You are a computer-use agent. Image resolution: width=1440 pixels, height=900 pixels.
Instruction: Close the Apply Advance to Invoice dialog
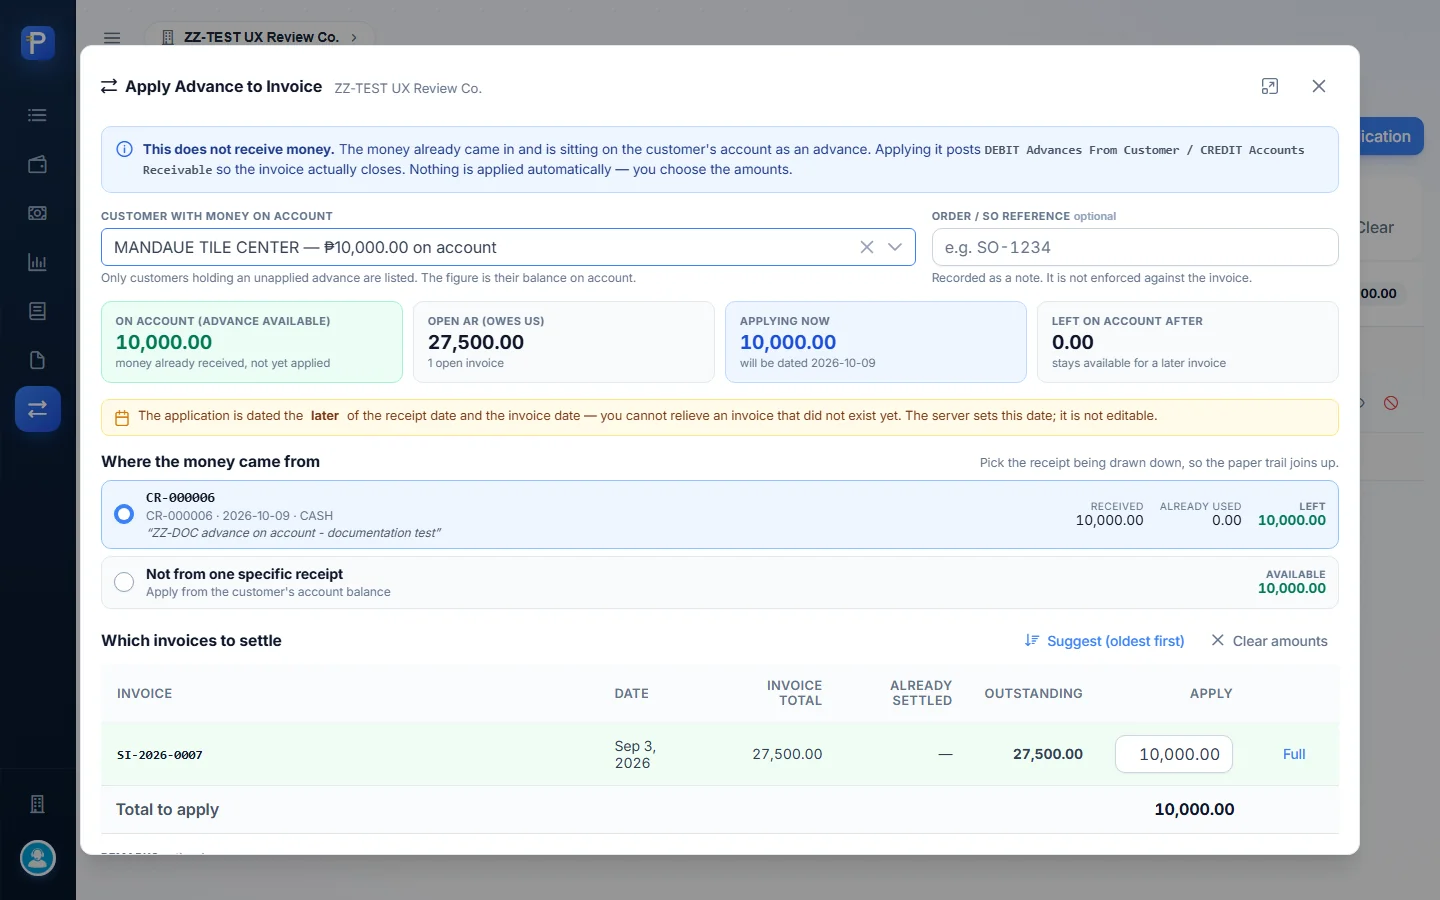click(1319, 87)
